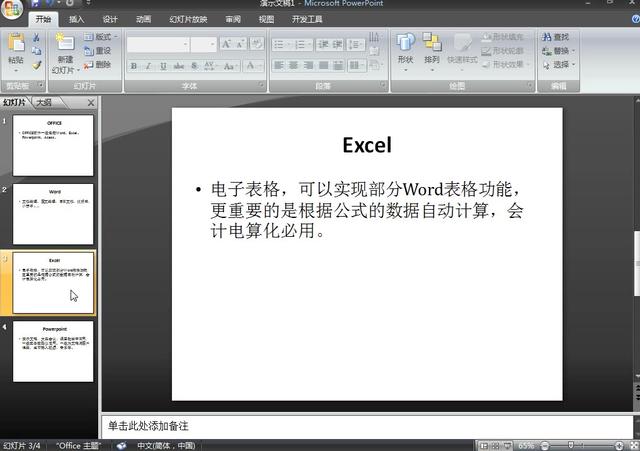
Task: Toggle Strikethrough (abc) formatting
Action: (179, 66)
